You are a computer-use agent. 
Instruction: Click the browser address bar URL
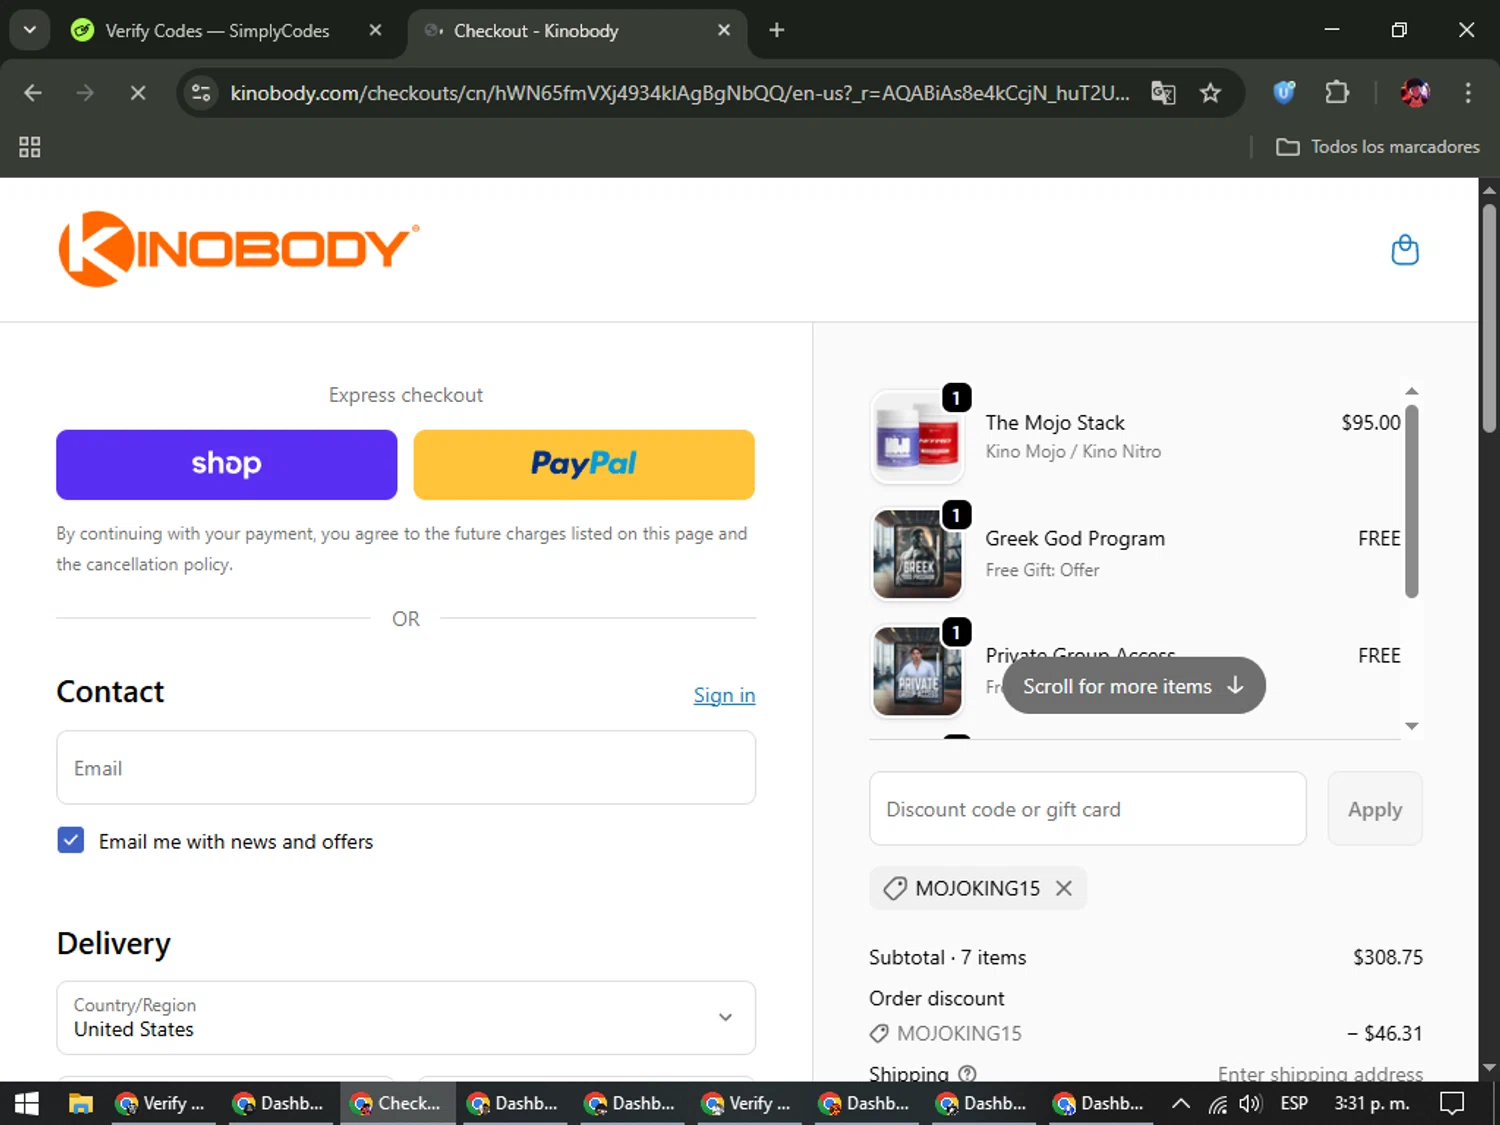pos(680,93)
